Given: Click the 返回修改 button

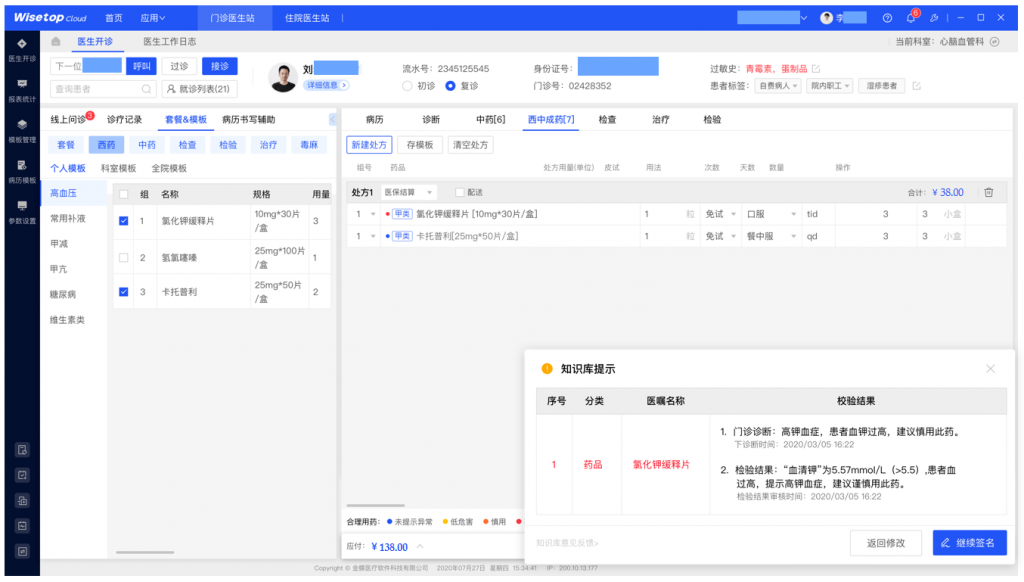Looking at the screenshot, I should (x=885, y=543).
